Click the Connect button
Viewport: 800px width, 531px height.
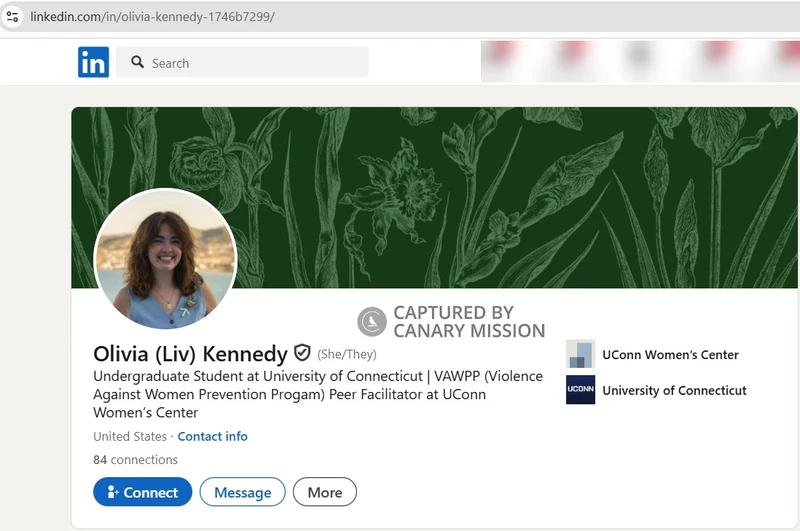[142, 492]
